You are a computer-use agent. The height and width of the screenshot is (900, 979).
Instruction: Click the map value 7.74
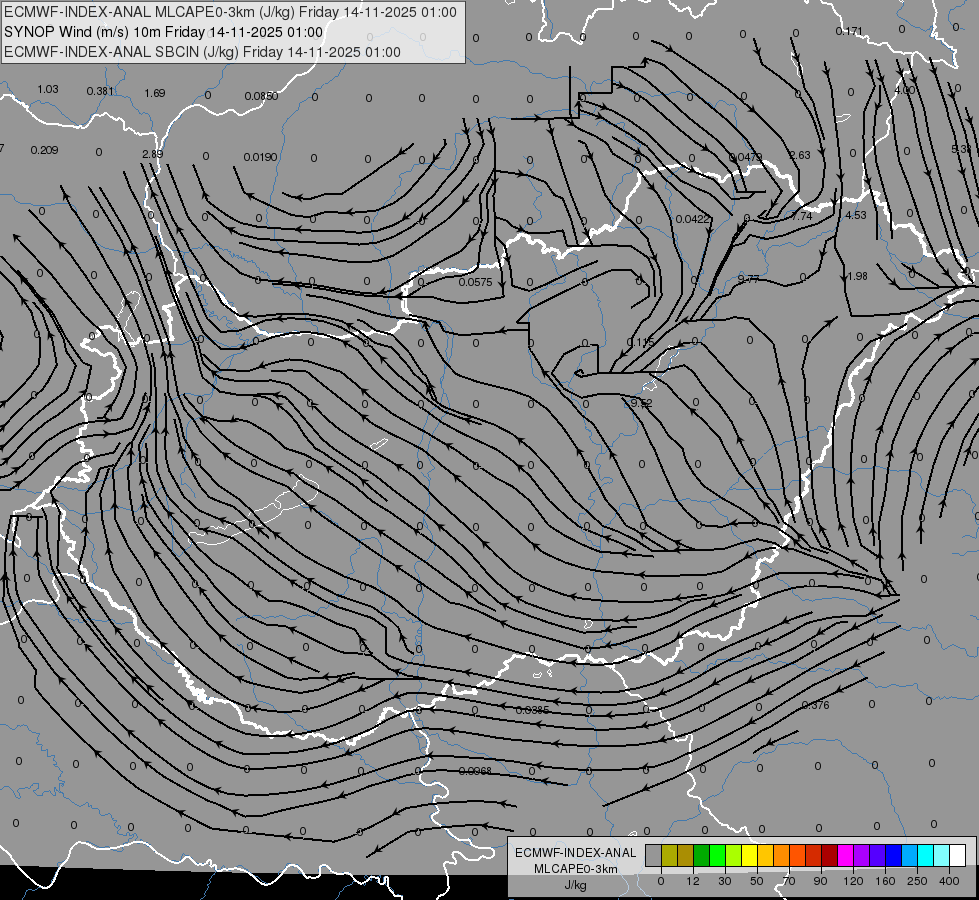pyautogui.click(x=802, y=216)
